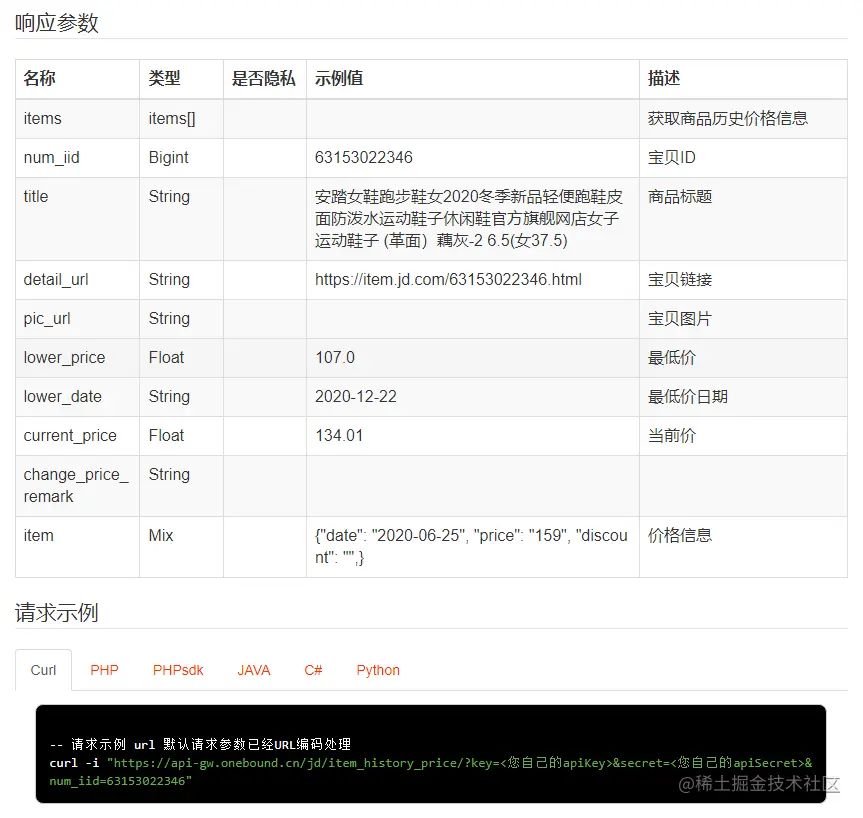The height and width of the screenshot is (818, 863).
Task: Select the currently active Curl tab
Action: pyautogui.click(x=43, y=670)
